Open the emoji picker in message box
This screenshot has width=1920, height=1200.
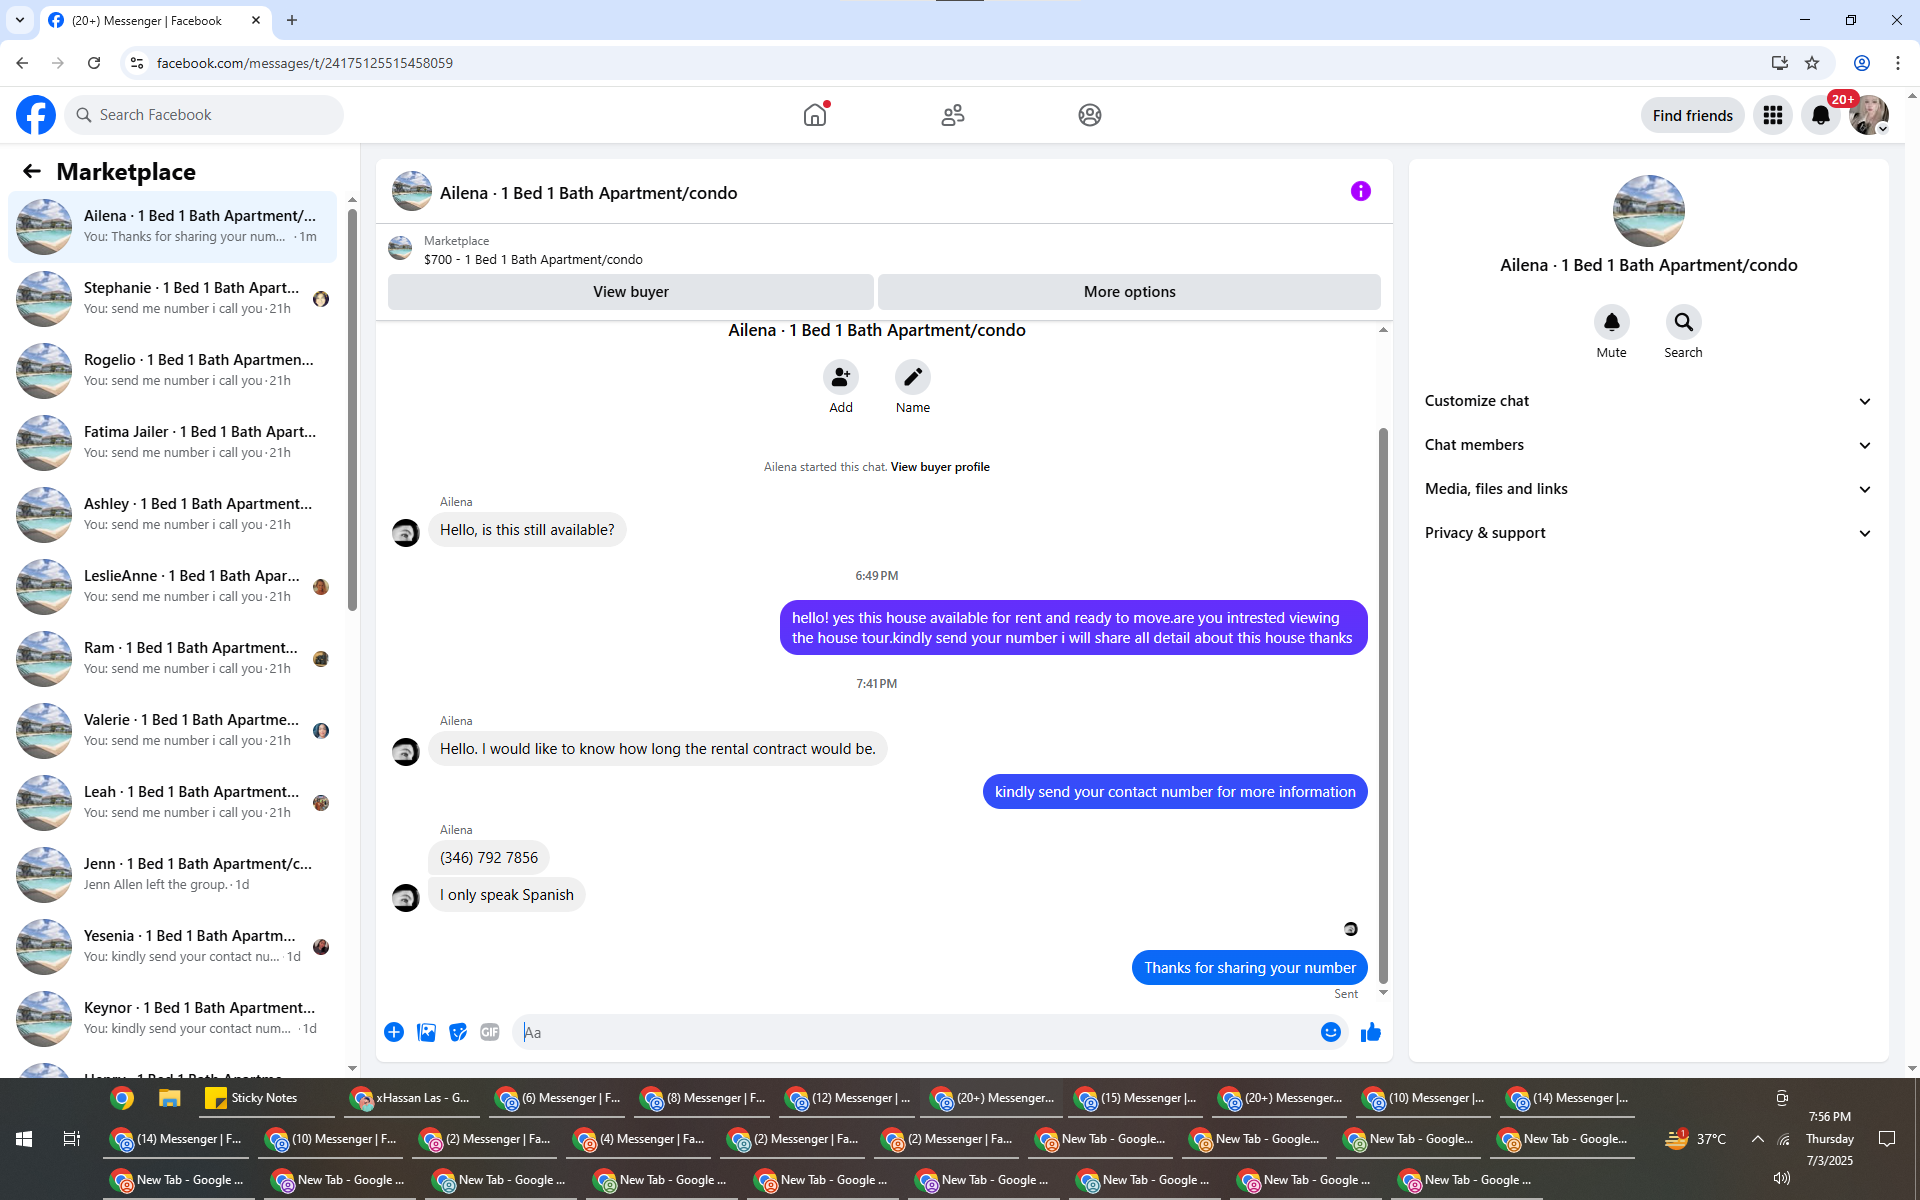1330,1032
